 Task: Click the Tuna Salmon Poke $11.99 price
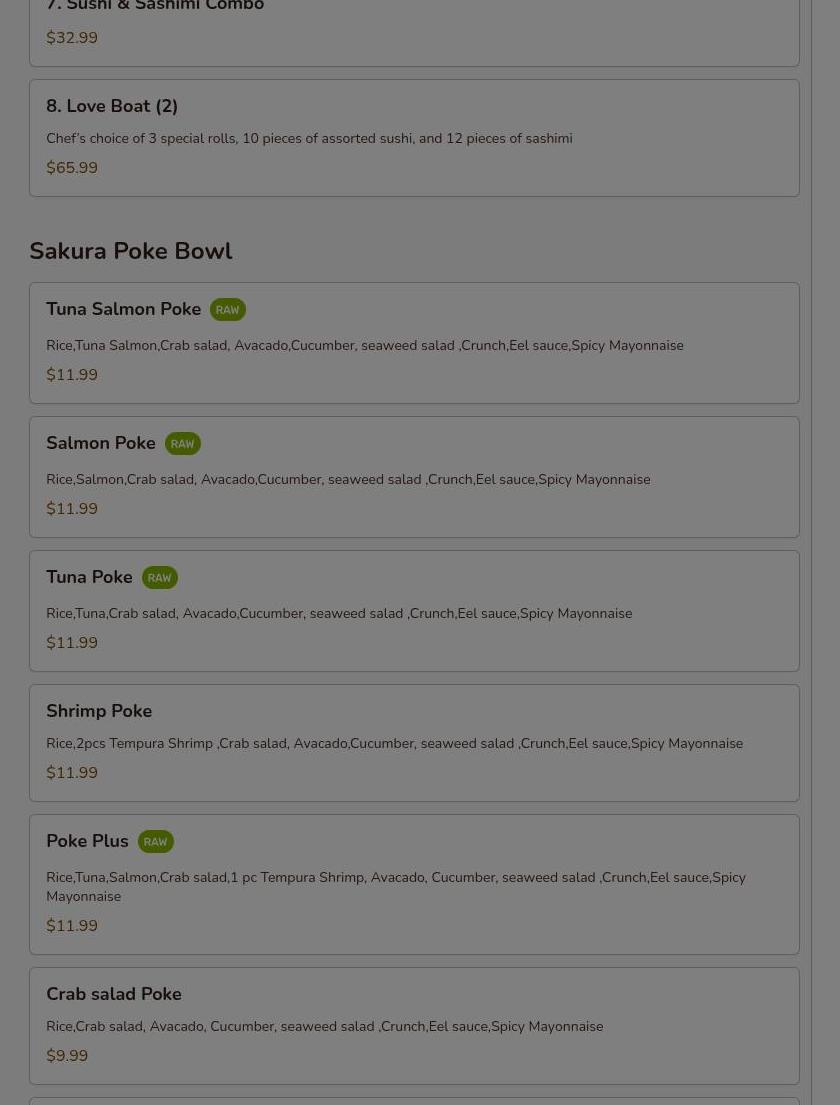pyautogui.click(x=72, y=375)
